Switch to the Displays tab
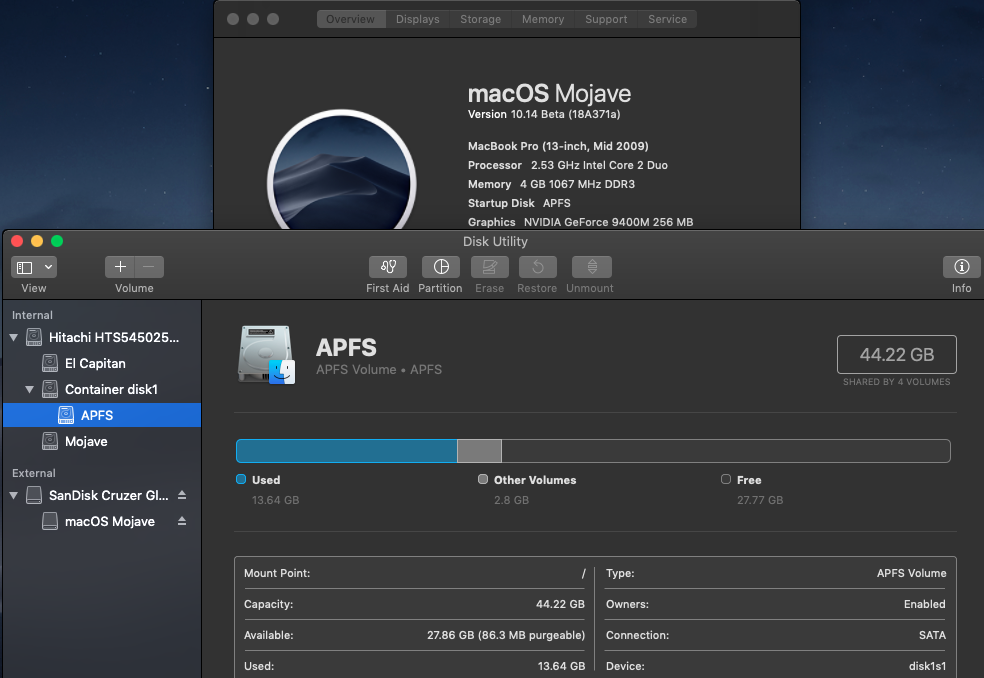This screenshot has width=984, height=678. coord(417,19)
